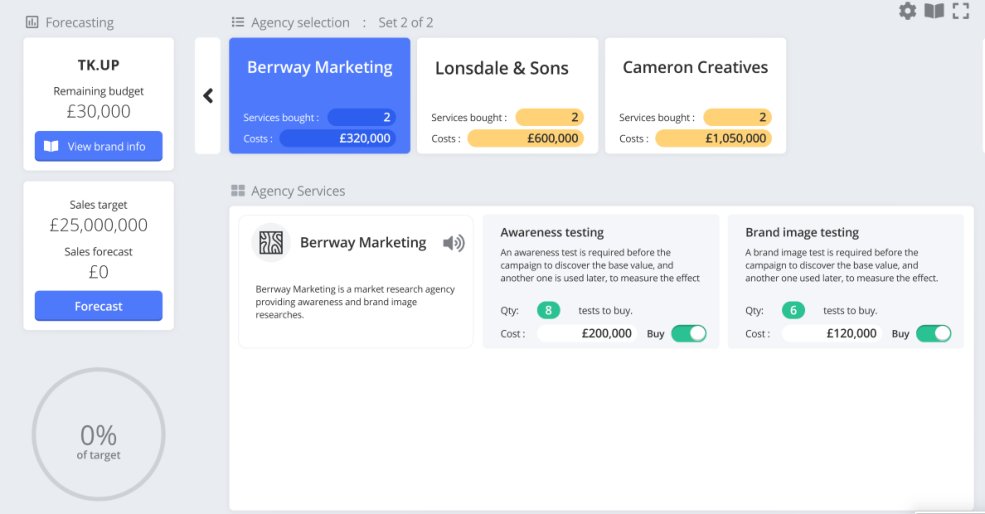The width and height of the screenshot is (985, 514).
Task: Click Berrway Marketing costs £320,000 value
Action: click(337, 138)
